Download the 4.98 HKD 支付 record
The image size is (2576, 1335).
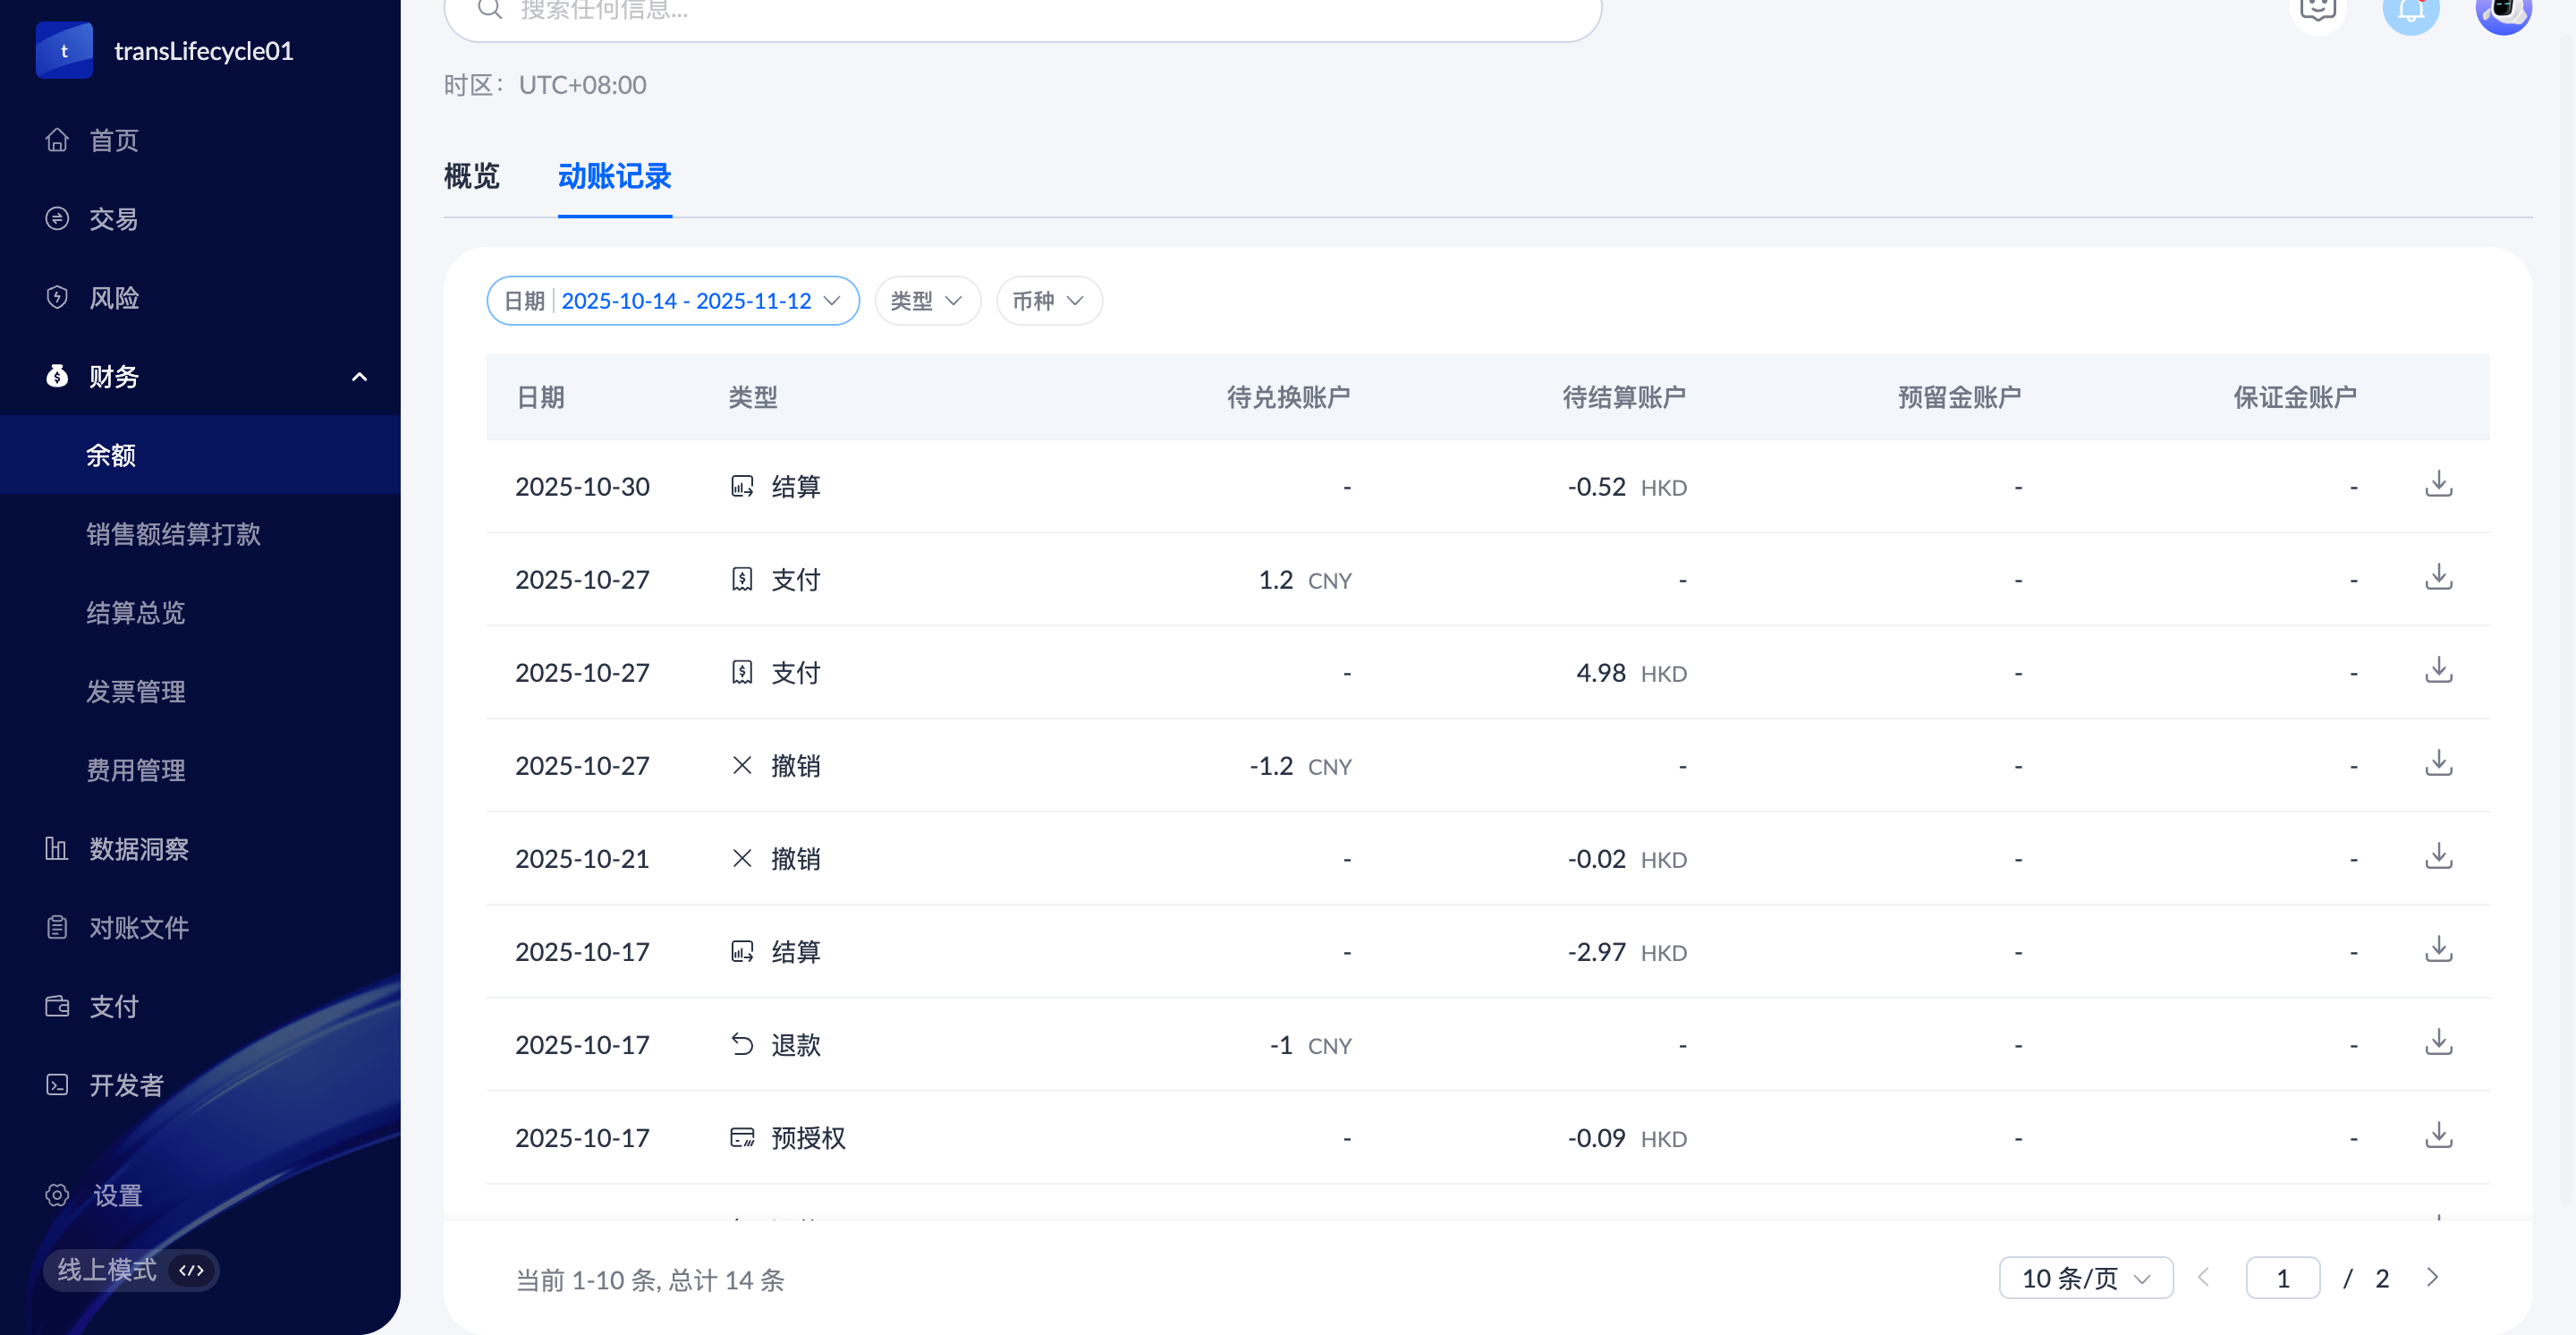pos(2438,671)
